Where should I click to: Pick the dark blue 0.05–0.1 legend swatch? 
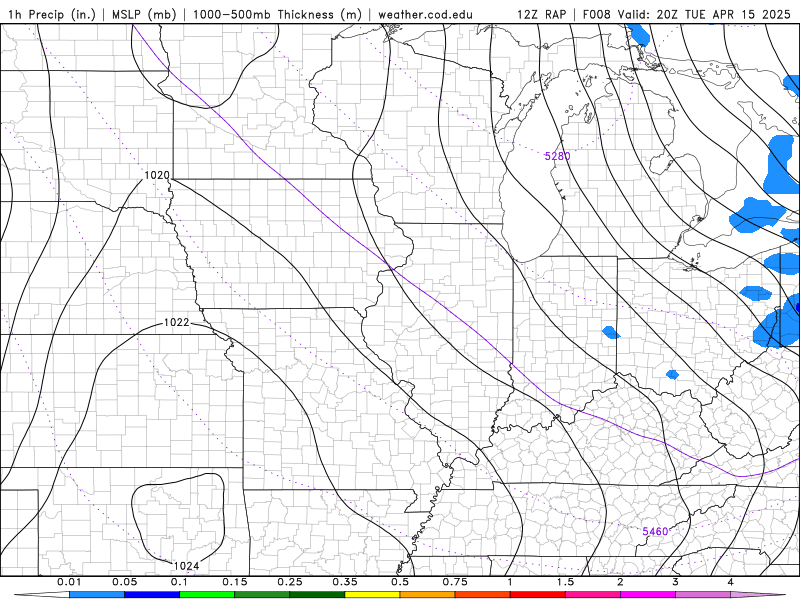[152, 595]
